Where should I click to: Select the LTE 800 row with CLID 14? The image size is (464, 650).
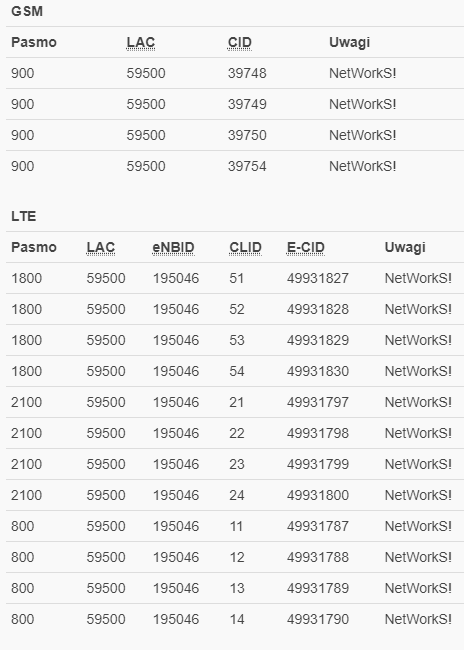point(235,619)
